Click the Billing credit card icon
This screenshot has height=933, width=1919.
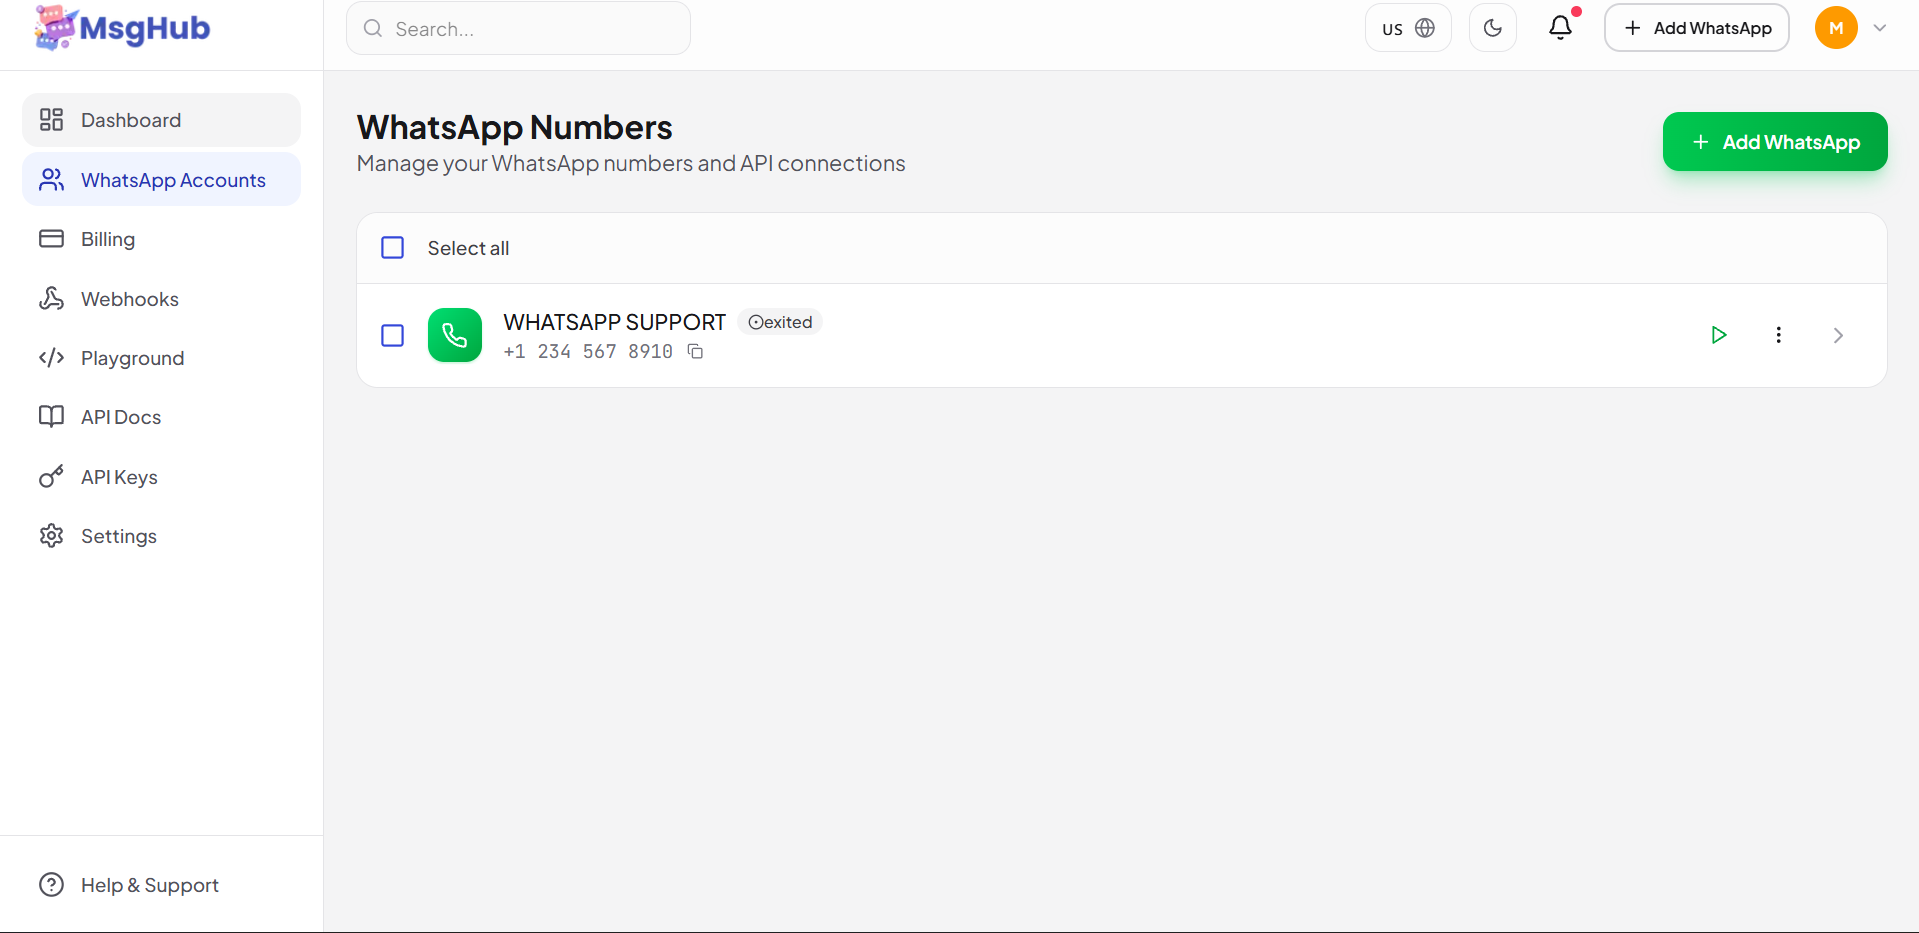point(51,239)
